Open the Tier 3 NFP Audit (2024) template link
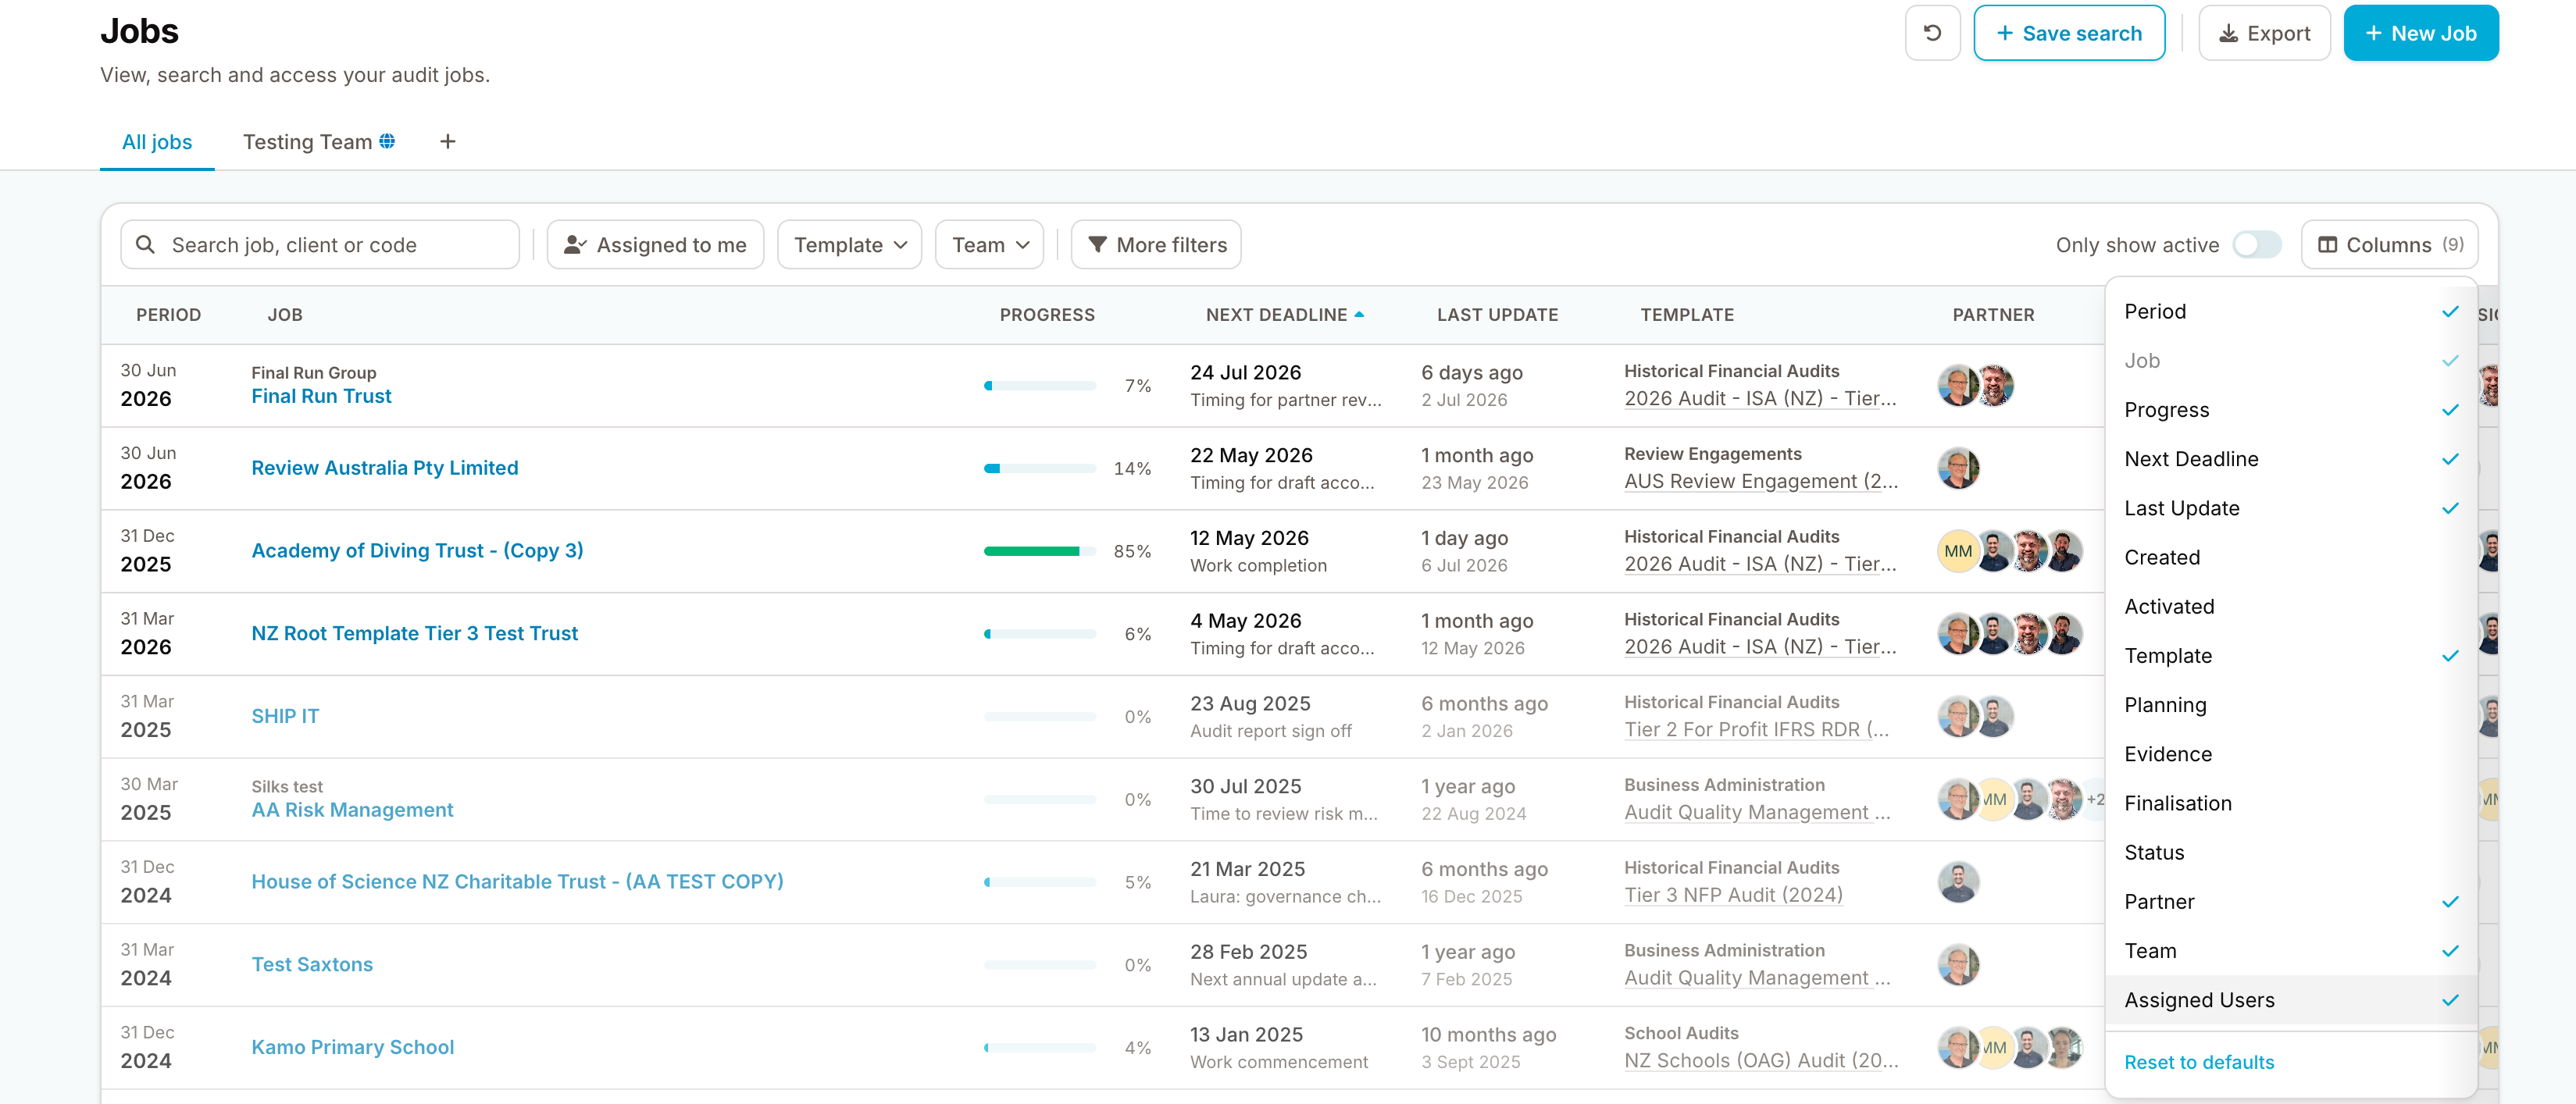 coord(1733,895)
